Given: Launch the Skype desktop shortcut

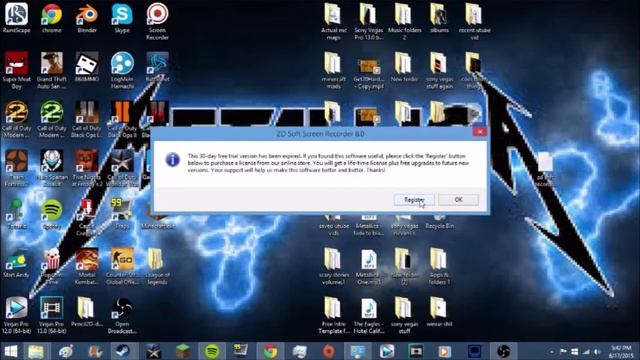Looking at the screenshot, I should [x=122, y=18].
